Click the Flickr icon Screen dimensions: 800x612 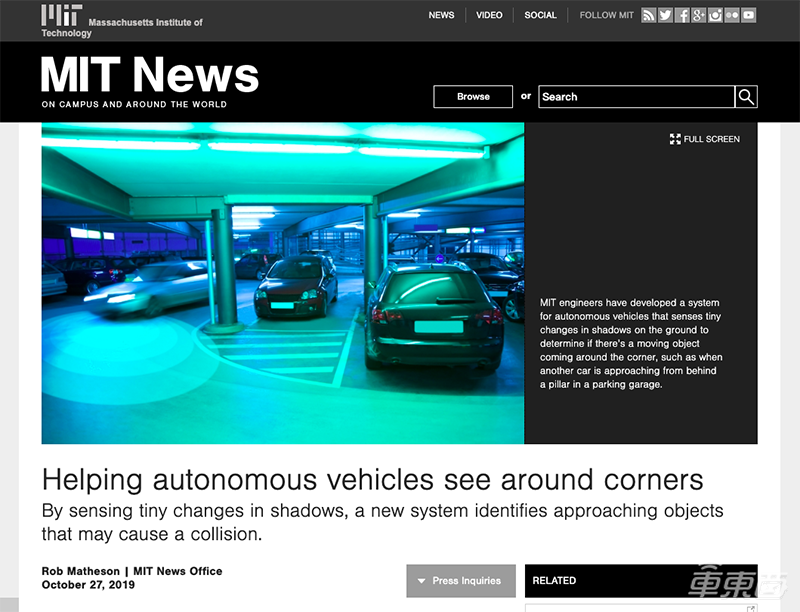click(x=732, y=15)
